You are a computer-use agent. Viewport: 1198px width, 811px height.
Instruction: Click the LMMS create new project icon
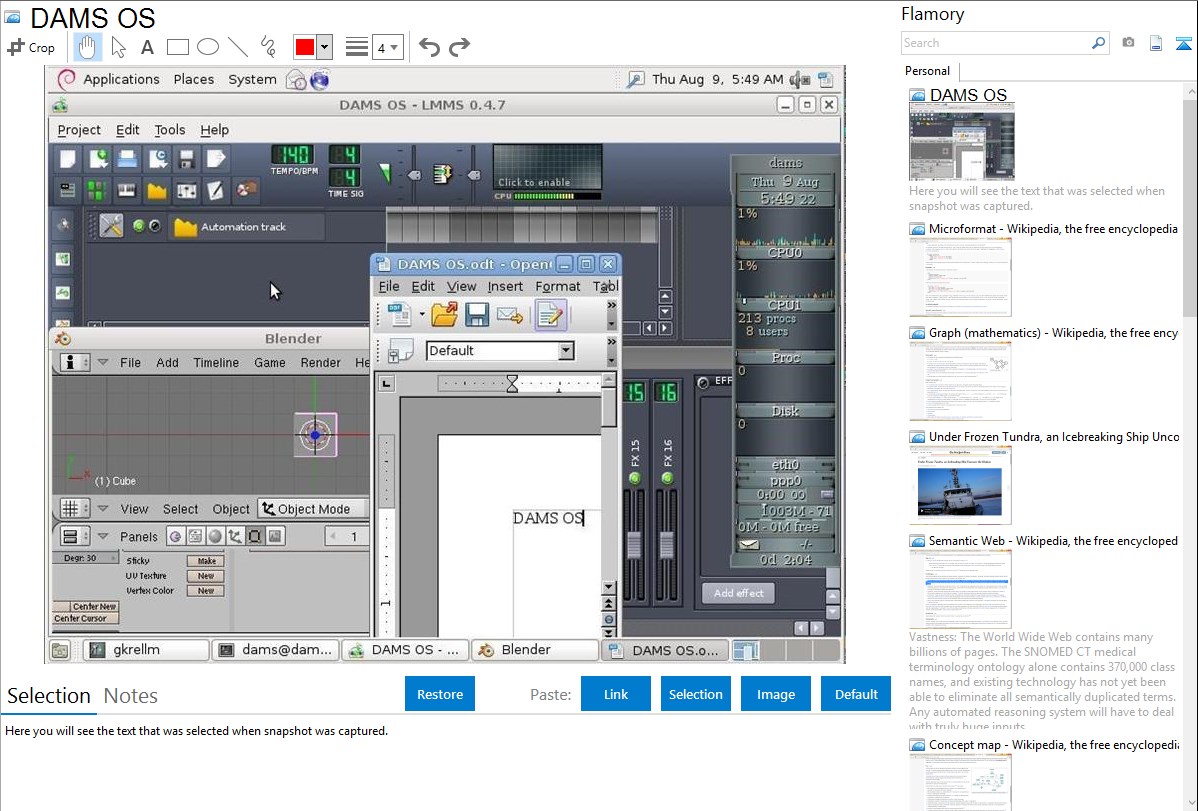click(x=68, y=159)
